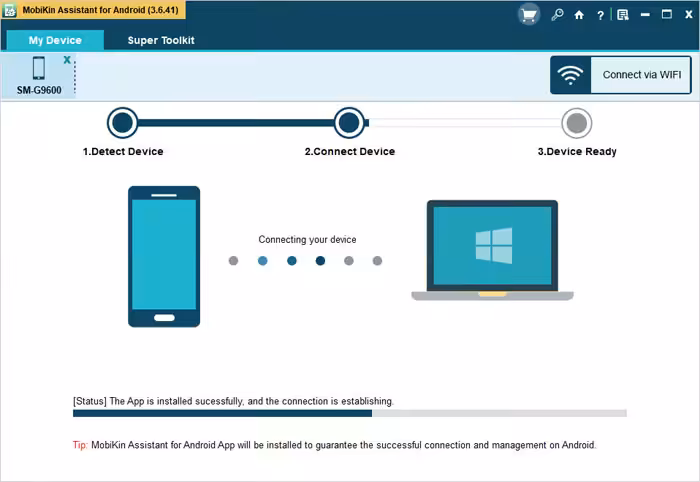This screenshot has width=700, height=482.
Task: Click the WiFi signal icon
Action: click(x=571, y=75)
